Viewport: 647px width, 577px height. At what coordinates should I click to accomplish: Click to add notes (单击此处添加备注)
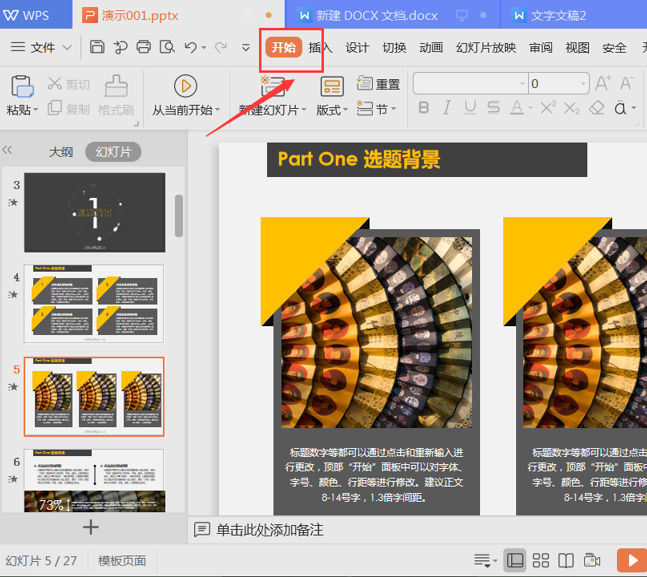(x=270, y=530)
